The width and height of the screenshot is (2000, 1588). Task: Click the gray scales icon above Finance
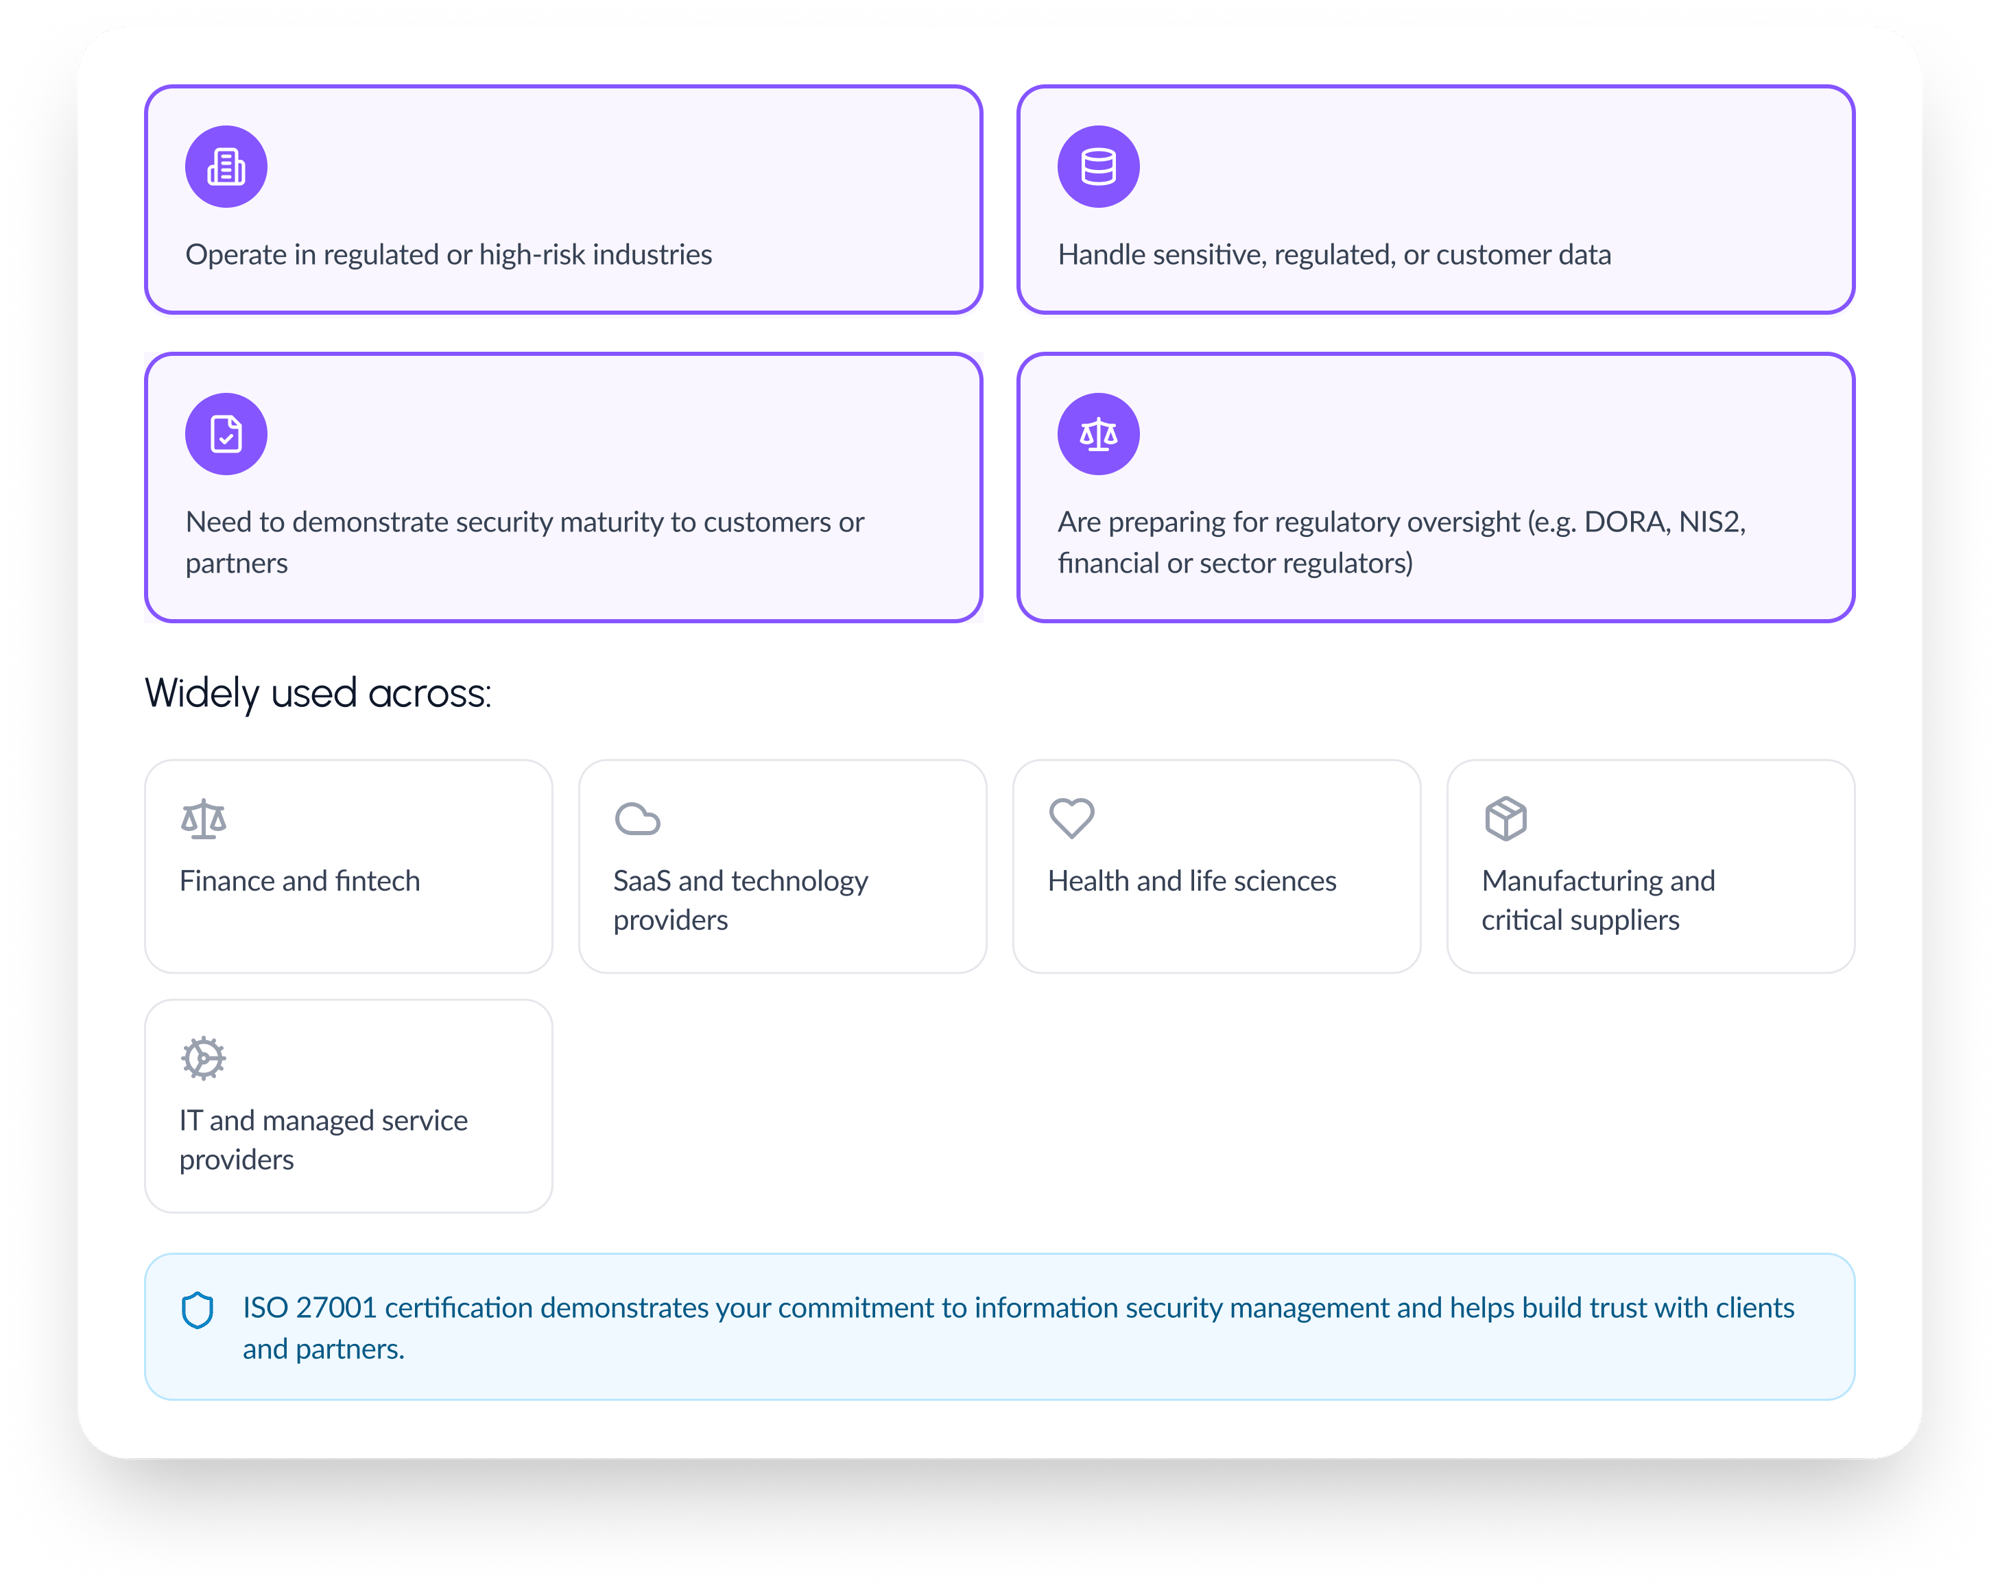pos(204,819)
